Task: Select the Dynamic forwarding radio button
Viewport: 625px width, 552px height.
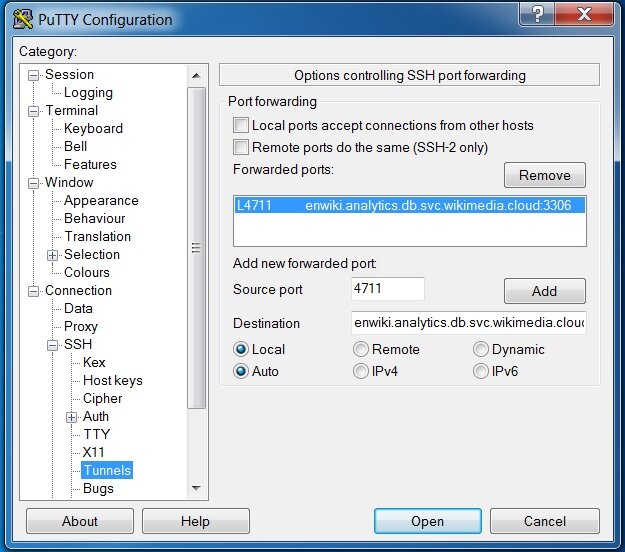Action: click(x=481, y=350)
